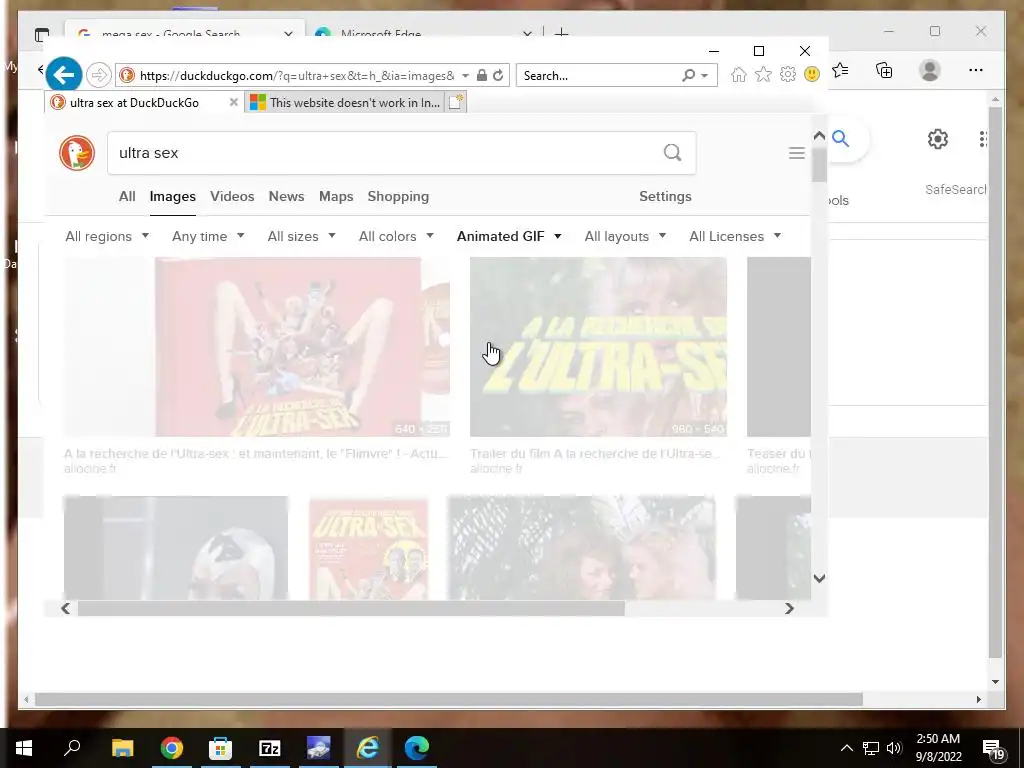Open the Internet Explorer tools gear
Viewport: 1024px width, 768px height.
click(x=788, y=74)
